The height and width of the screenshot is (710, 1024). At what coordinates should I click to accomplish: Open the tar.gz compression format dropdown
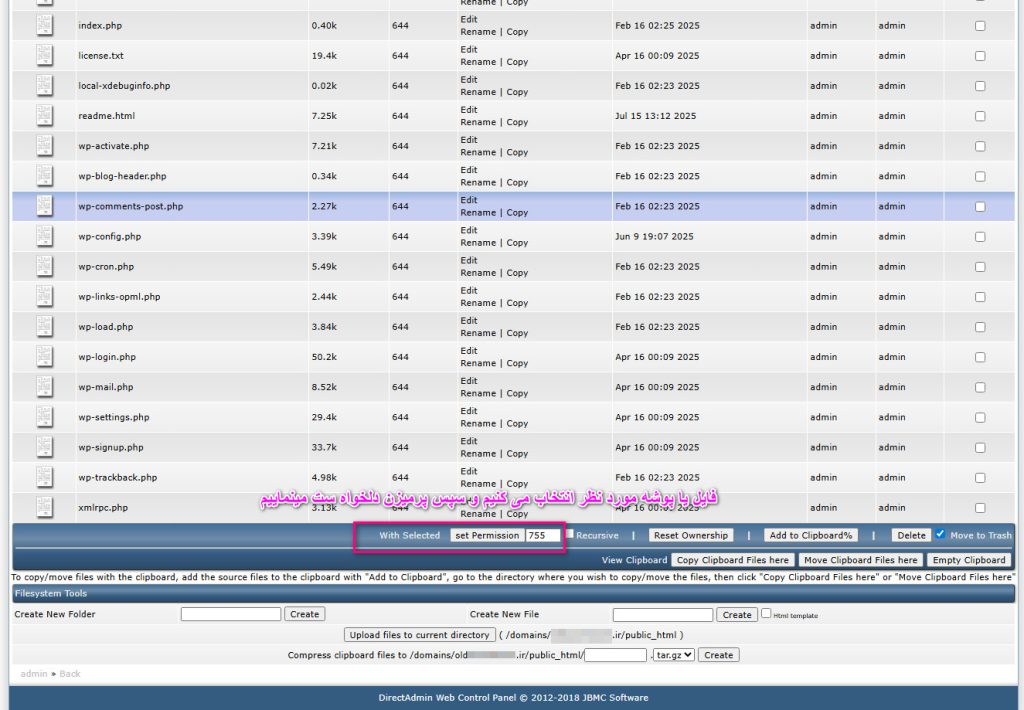coord(674,655)
